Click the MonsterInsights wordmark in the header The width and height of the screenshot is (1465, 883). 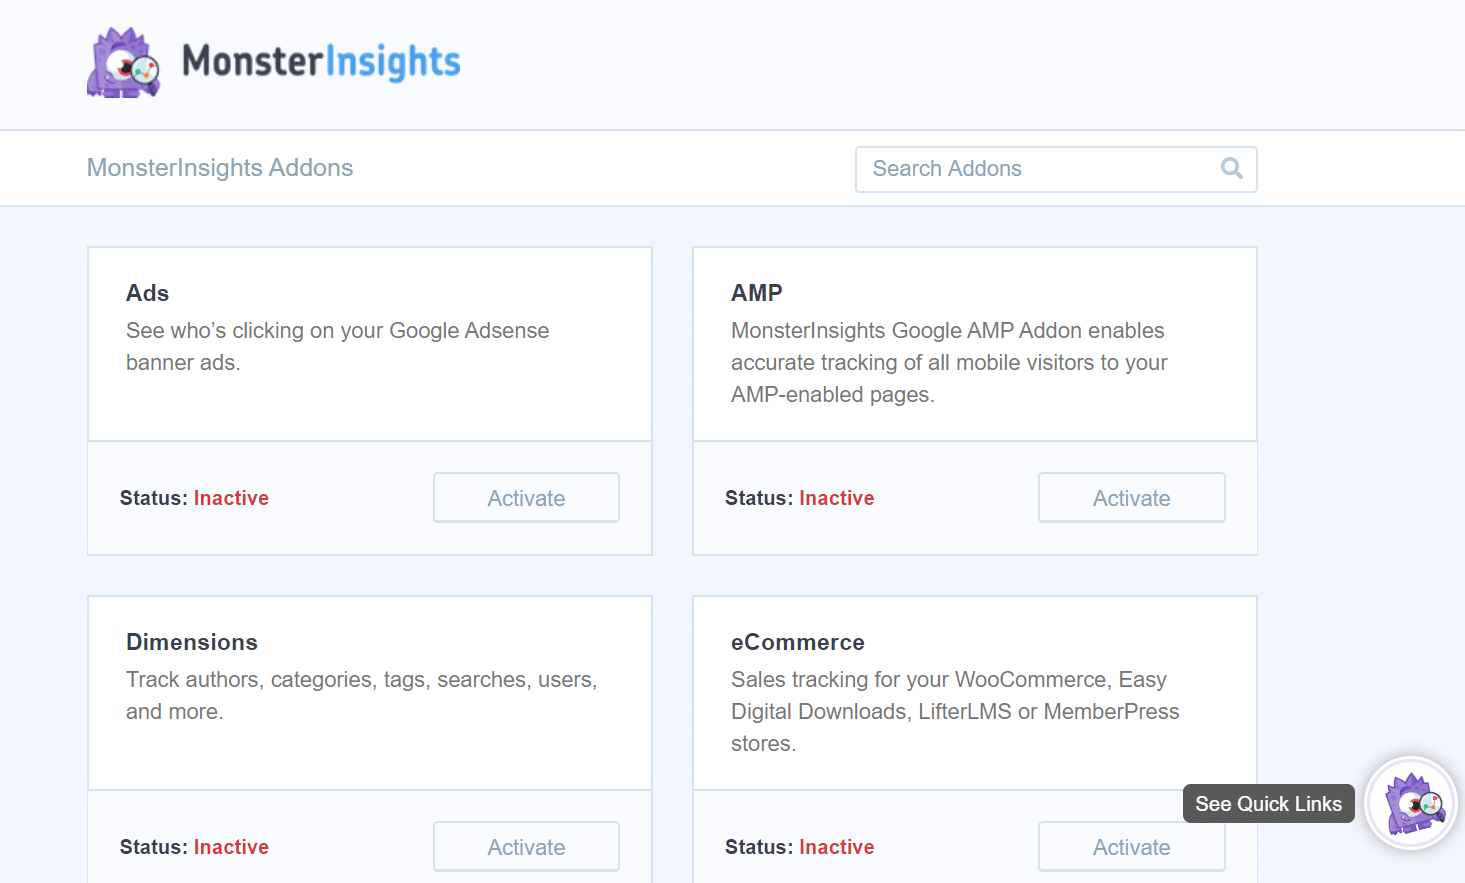click(320, 62)
